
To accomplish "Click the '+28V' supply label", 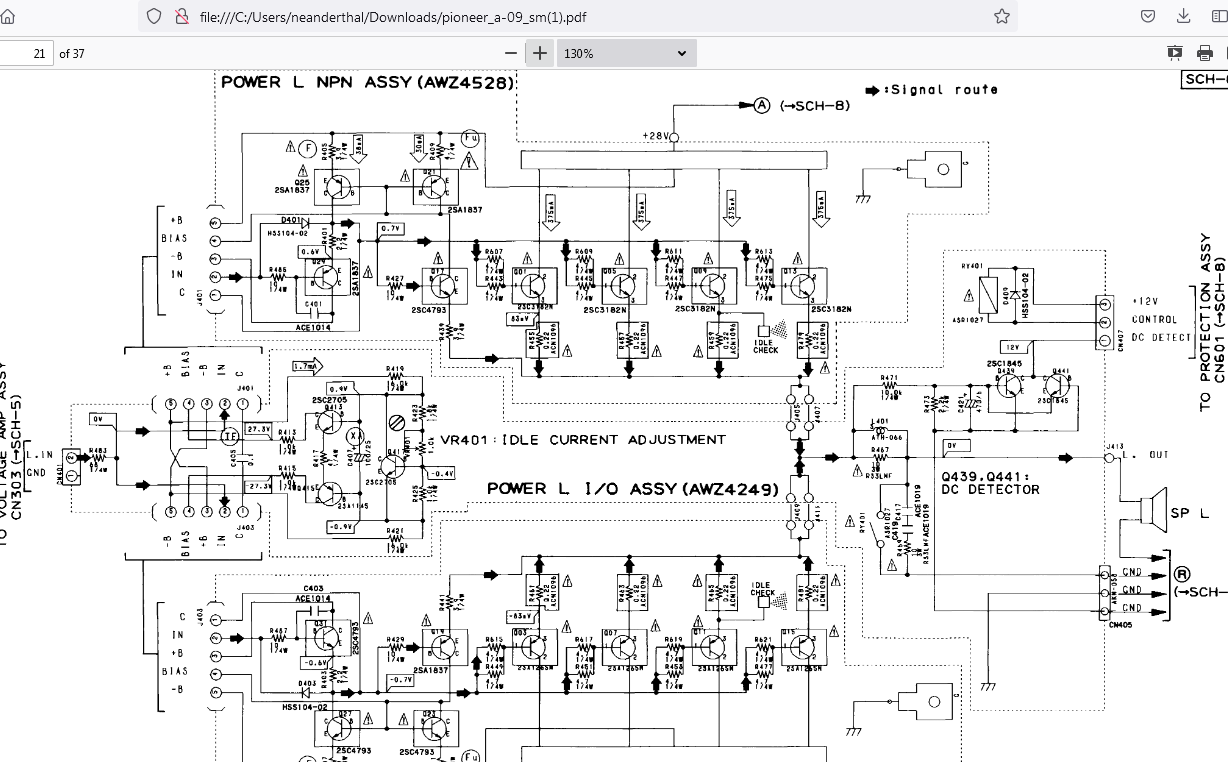I will pyautogui.click(x=655, y=135).
